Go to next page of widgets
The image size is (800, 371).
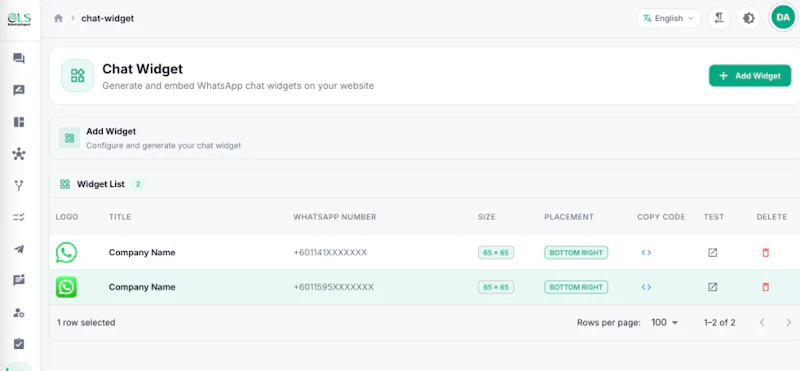[x=788, y=323]
